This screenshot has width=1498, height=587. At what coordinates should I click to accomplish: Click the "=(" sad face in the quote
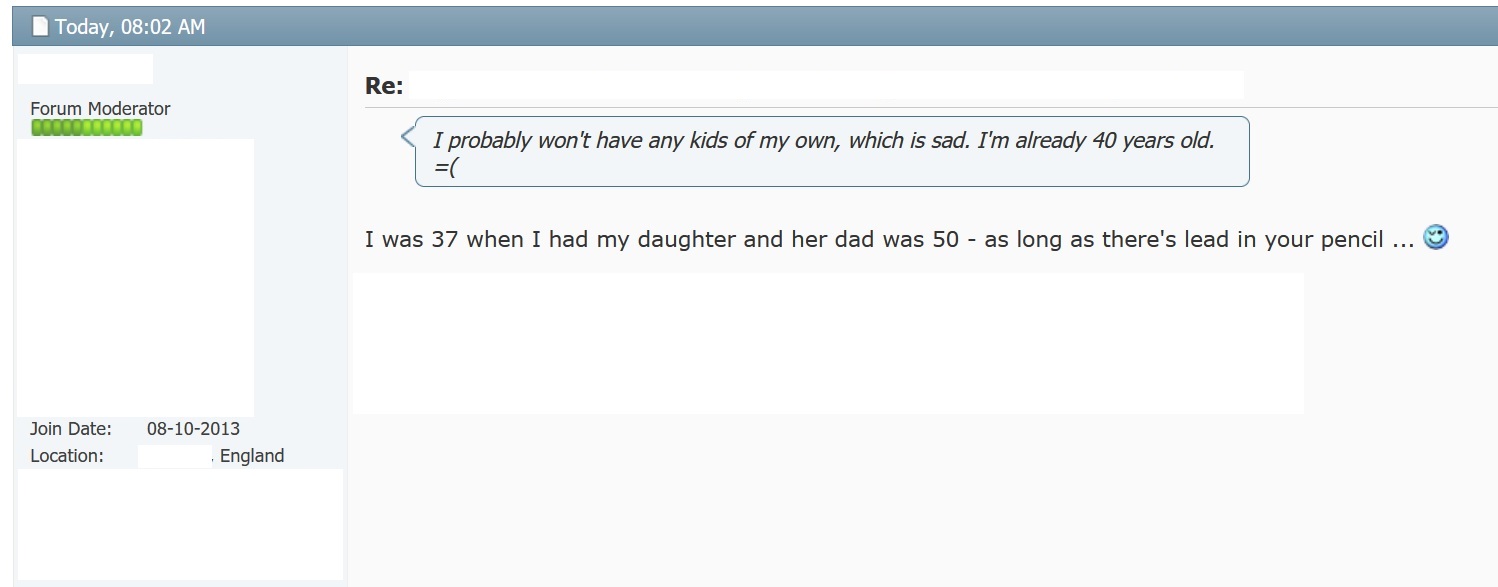[445, 167]
